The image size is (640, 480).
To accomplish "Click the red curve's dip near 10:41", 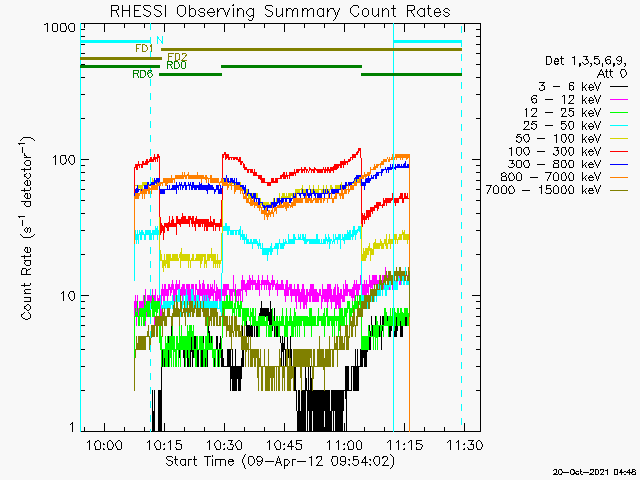I will (269, 182).
